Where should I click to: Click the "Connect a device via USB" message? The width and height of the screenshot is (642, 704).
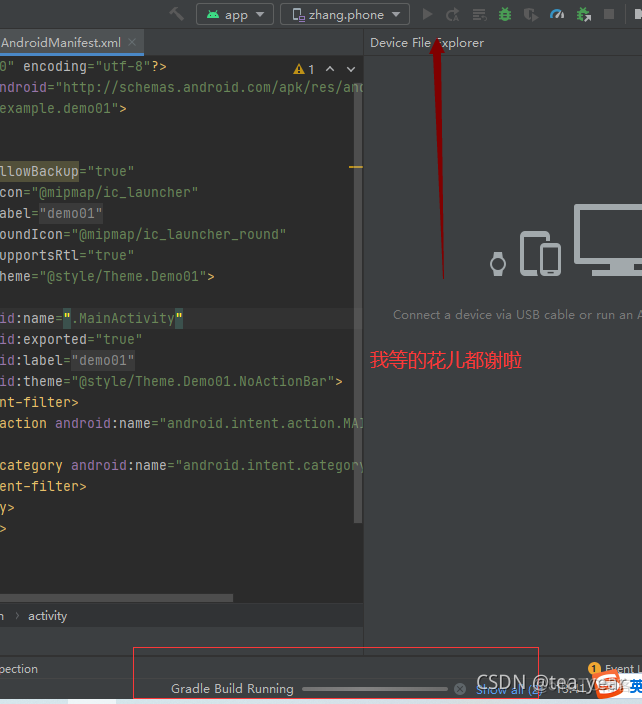tap(517, 315)
